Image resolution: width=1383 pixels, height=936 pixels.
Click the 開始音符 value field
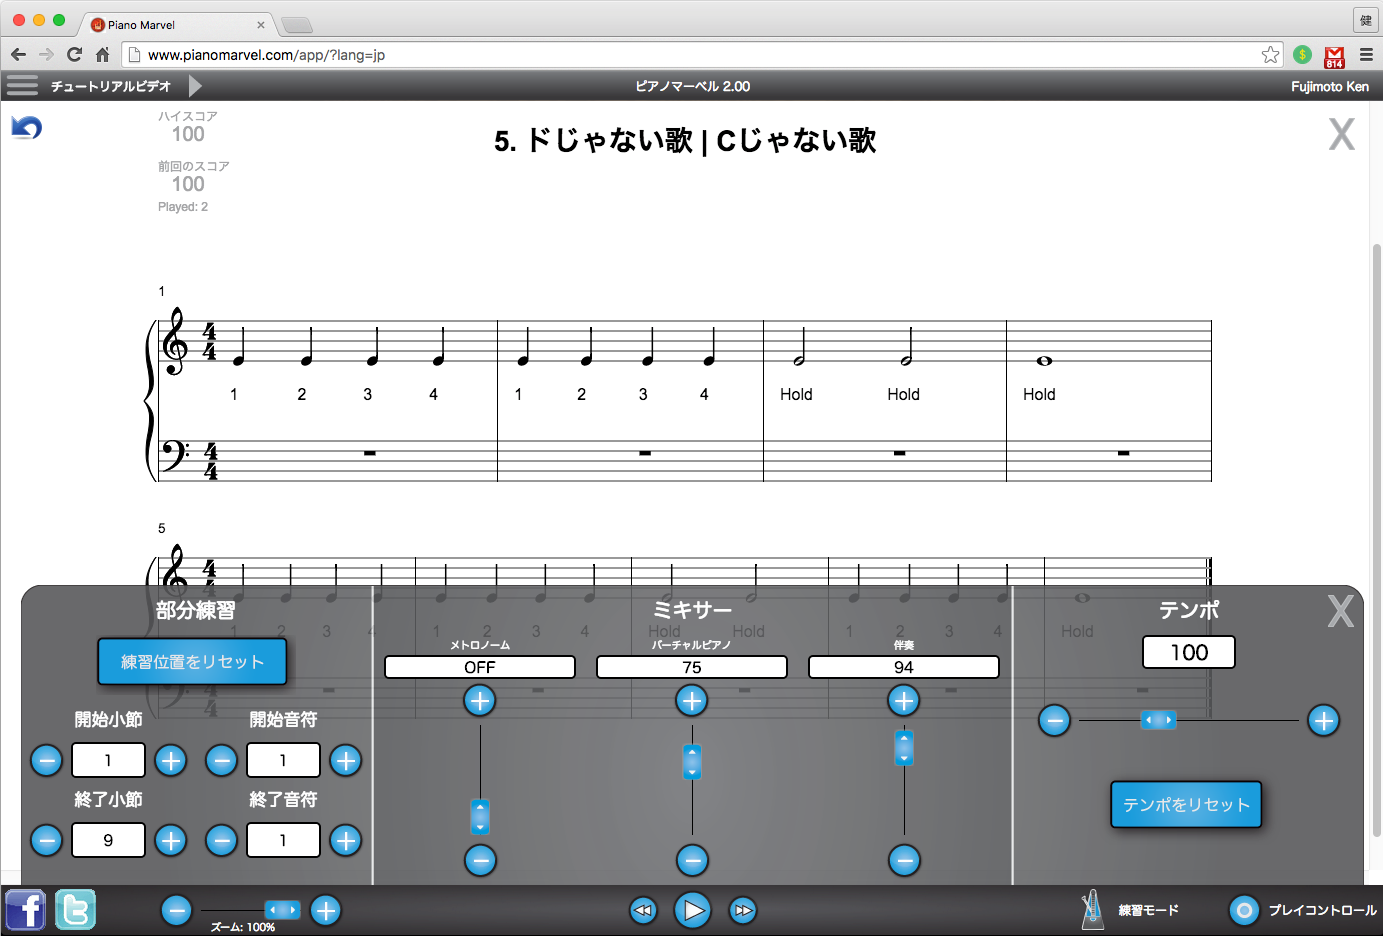283,760
